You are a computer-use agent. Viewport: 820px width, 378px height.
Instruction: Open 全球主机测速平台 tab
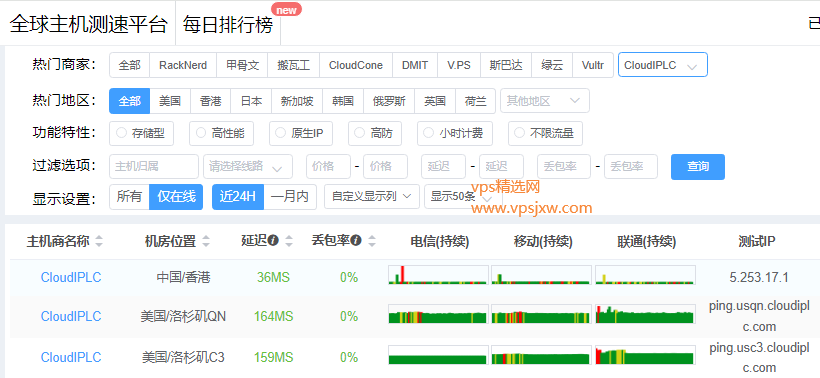click(x=88, y=24)
